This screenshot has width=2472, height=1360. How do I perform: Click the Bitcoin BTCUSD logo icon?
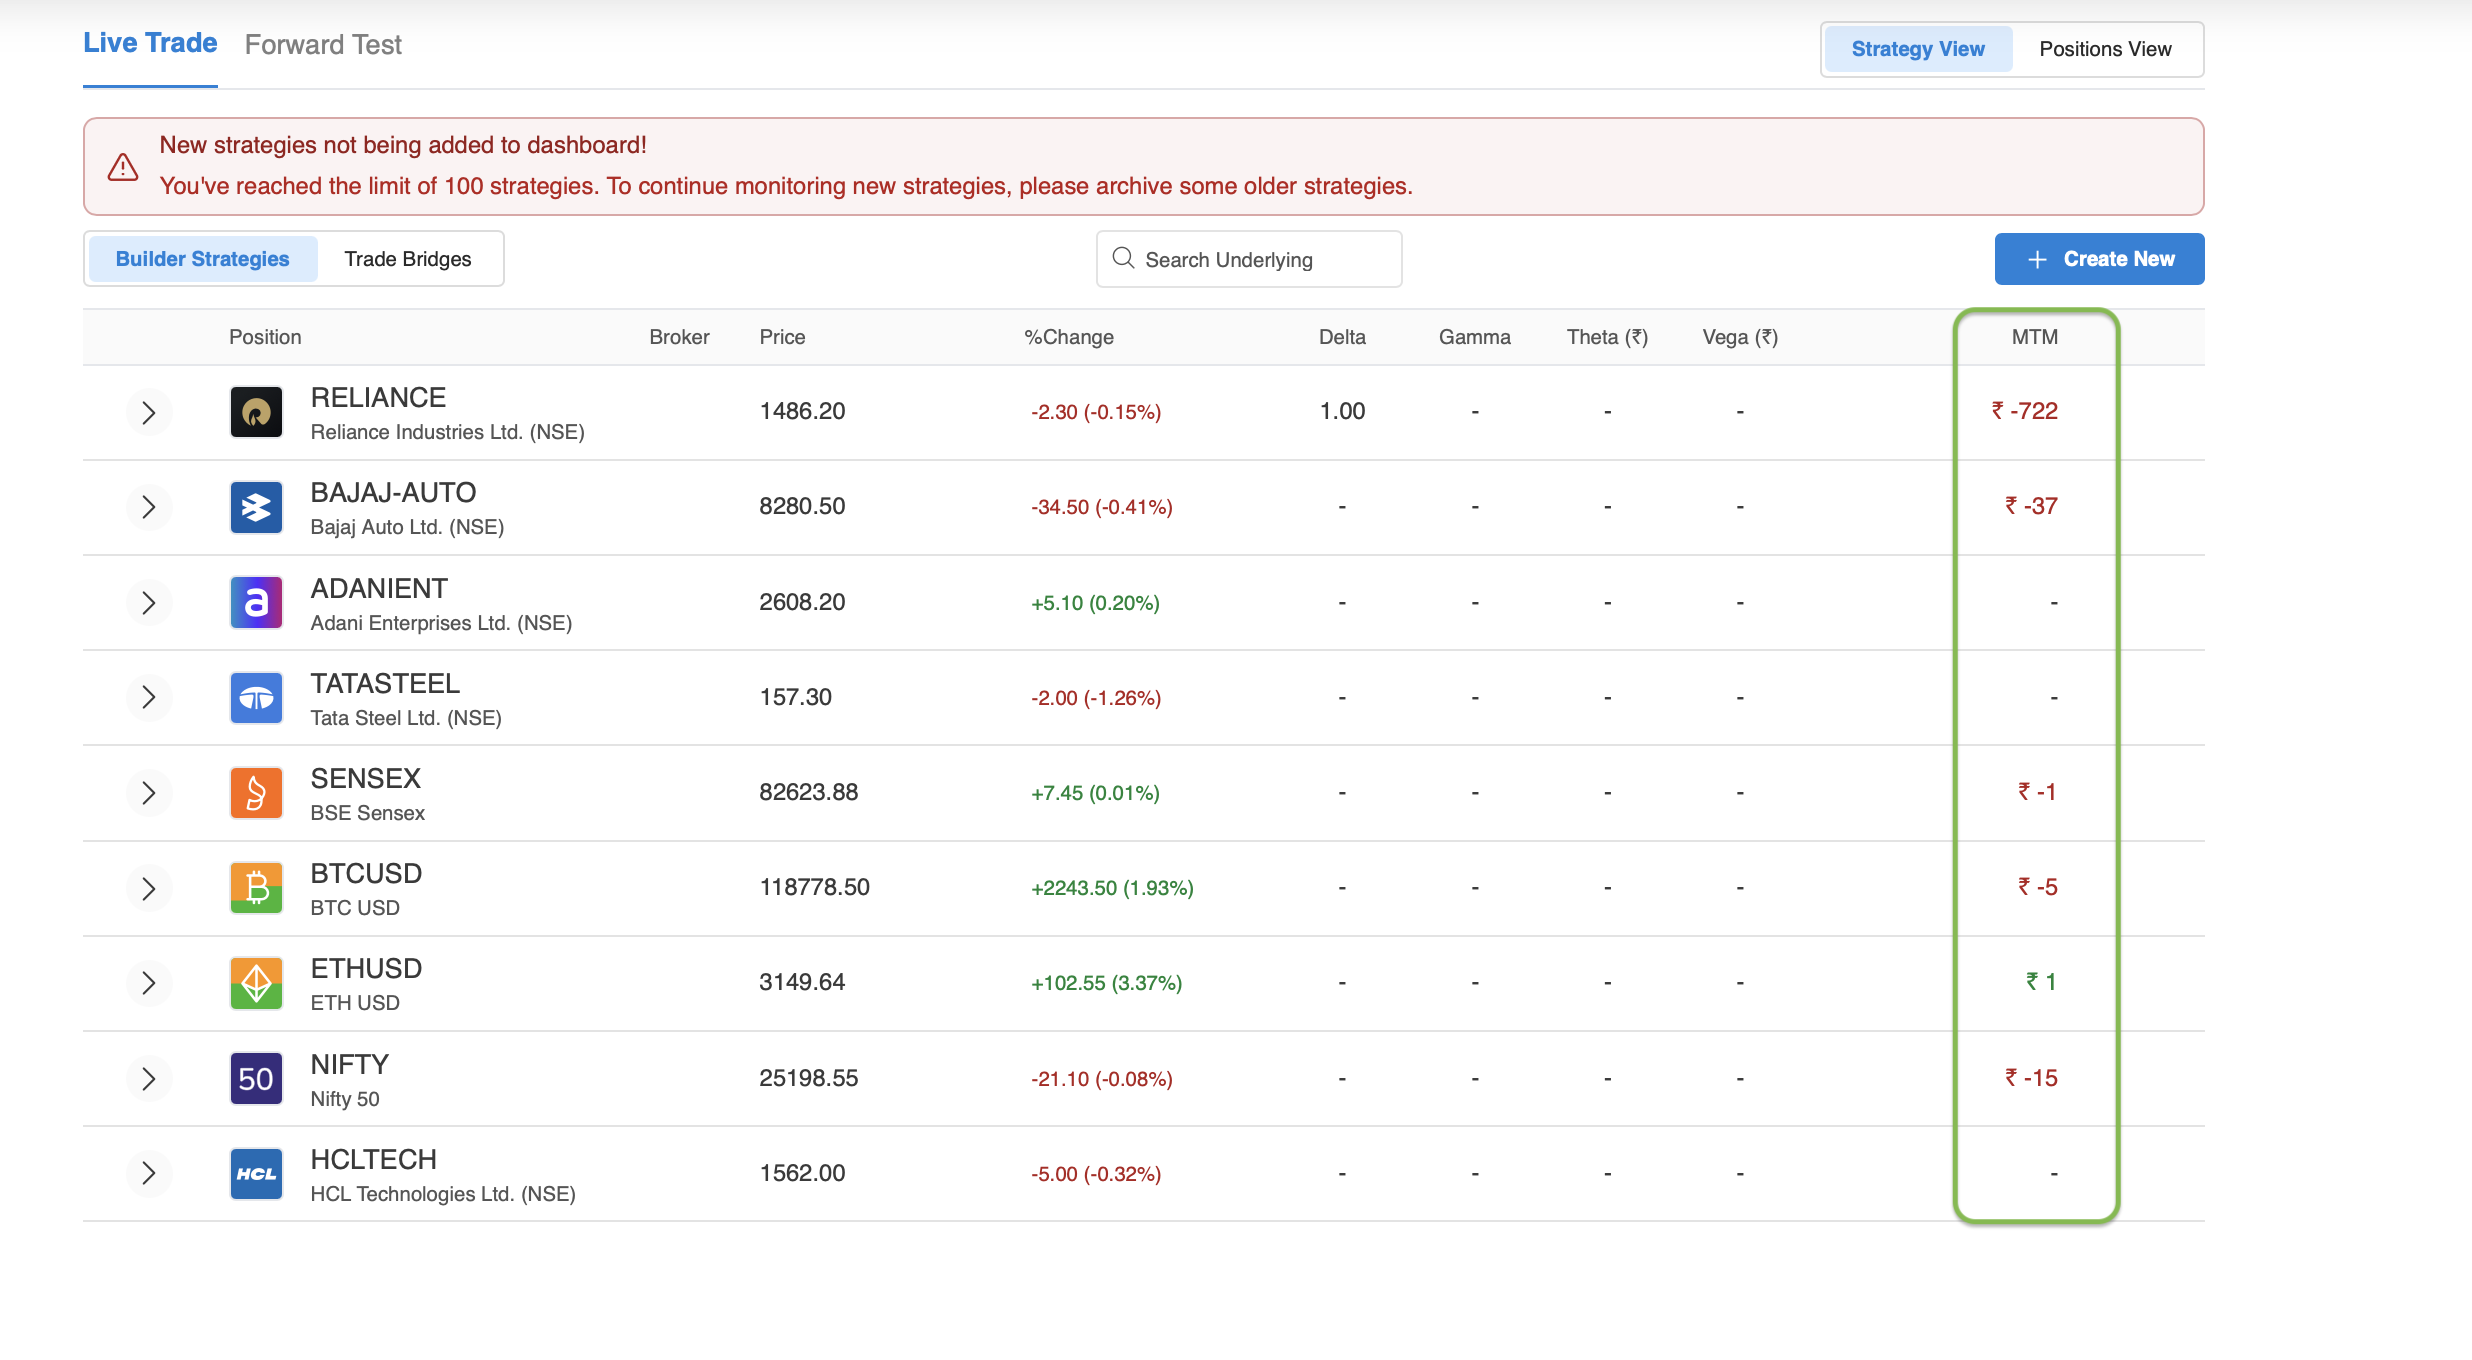click(x=256, y=888)
